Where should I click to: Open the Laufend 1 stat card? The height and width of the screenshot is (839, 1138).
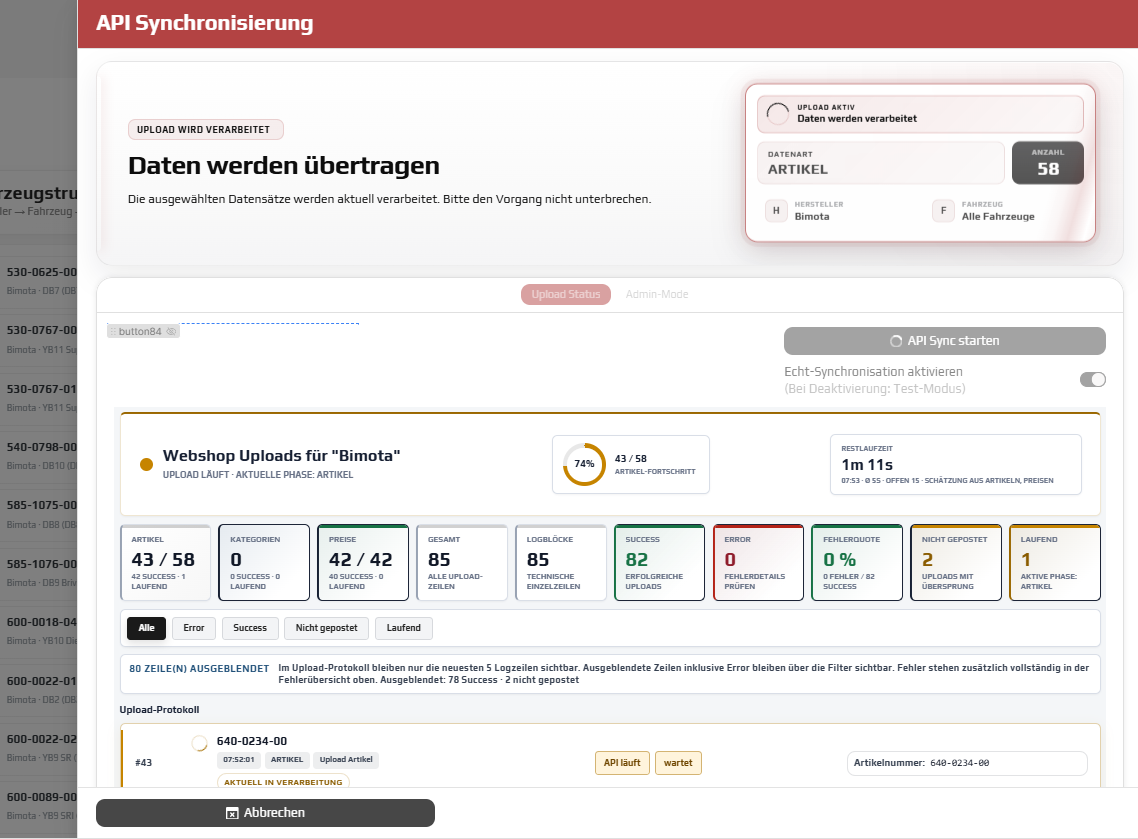pos(1055,562)
